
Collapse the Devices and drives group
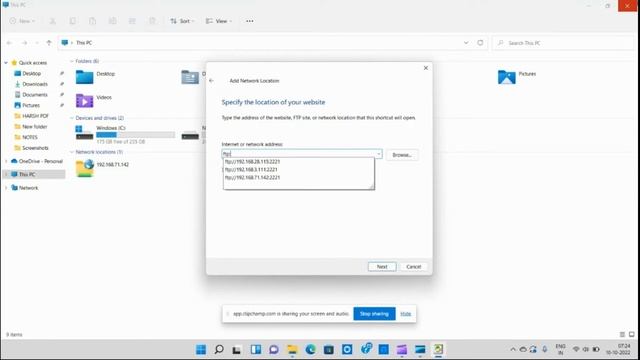[x=72, y=118]
